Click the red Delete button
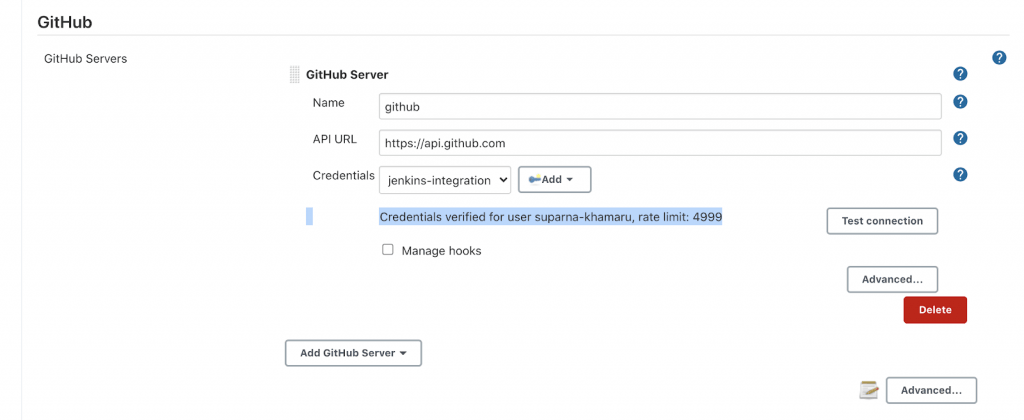The image size is (1024, 420). (x=934, y=310)
